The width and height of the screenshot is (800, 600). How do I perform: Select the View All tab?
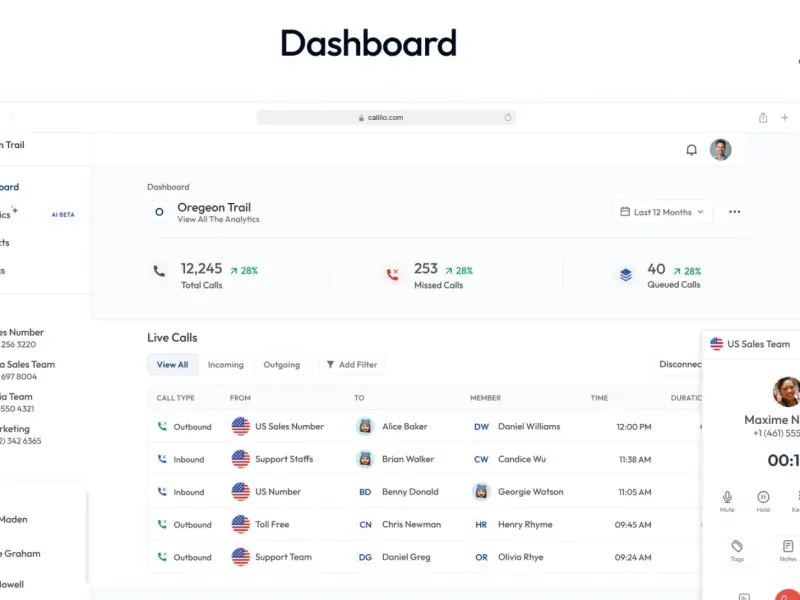pyautogui.click(x=172, y=365)
